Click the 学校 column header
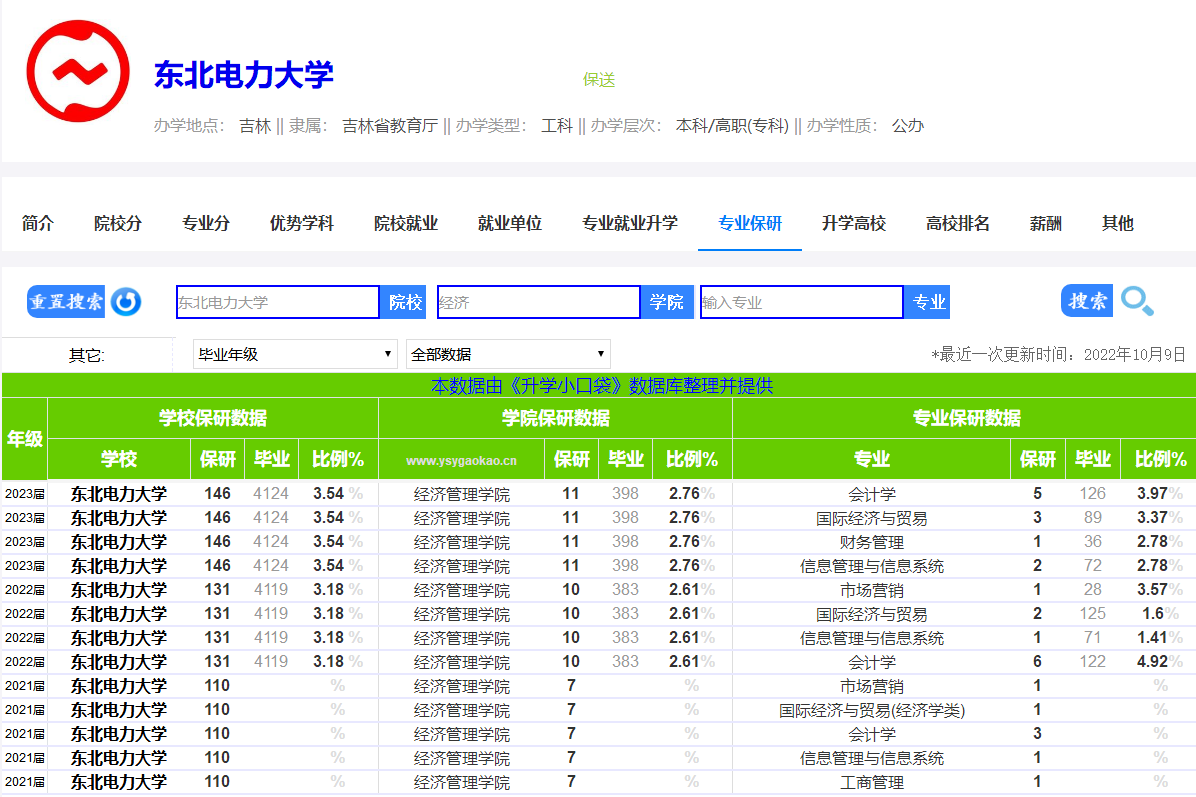The width and height of the screenshot is (1196, 797). (x=119, y=459)
